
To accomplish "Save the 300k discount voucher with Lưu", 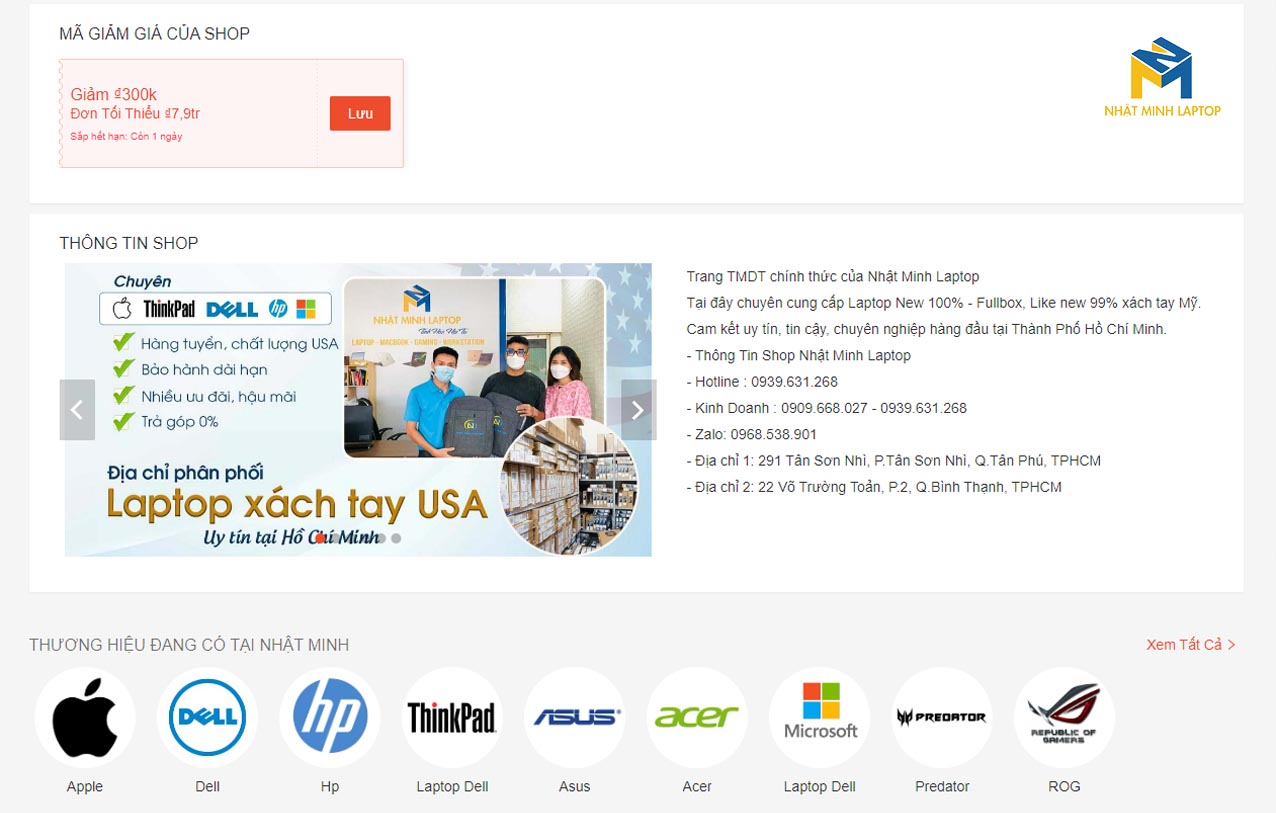I will click(x=360, y=113).
